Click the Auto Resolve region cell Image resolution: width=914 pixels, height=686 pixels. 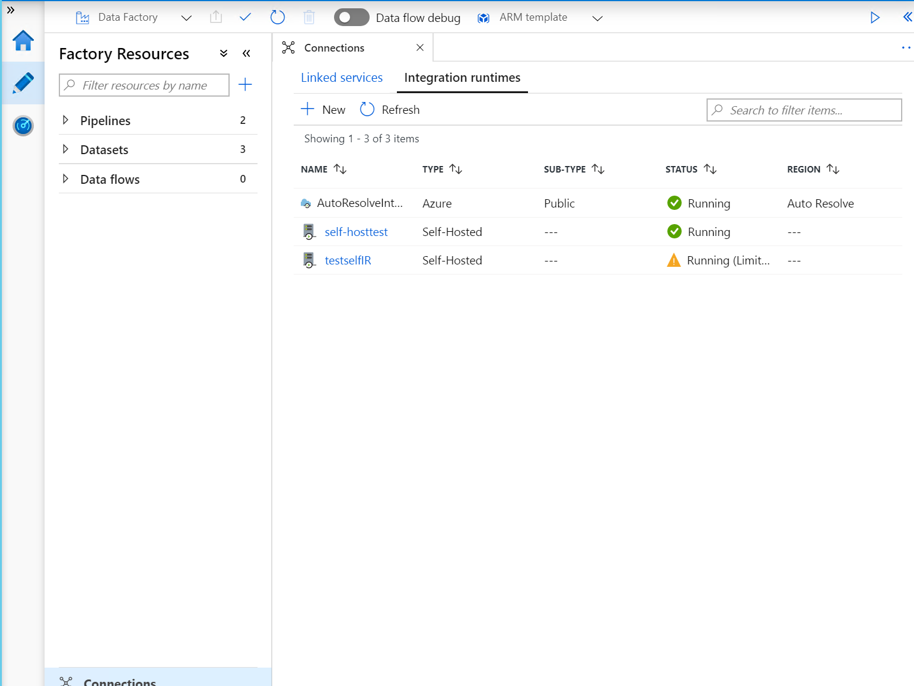pyautogui.click(x=821, y=203)
